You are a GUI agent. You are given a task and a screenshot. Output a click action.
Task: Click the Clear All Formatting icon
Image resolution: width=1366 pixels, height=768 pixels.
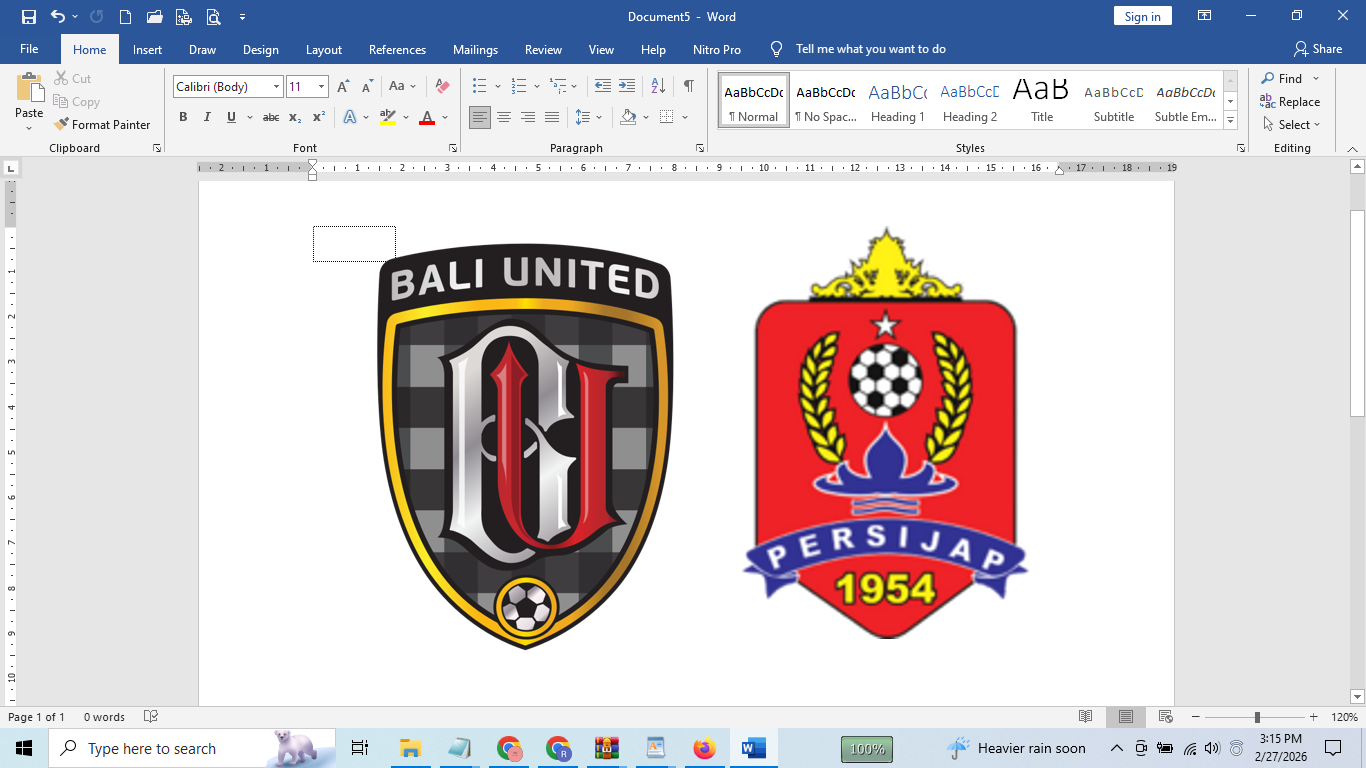click(x=442, y=87)
